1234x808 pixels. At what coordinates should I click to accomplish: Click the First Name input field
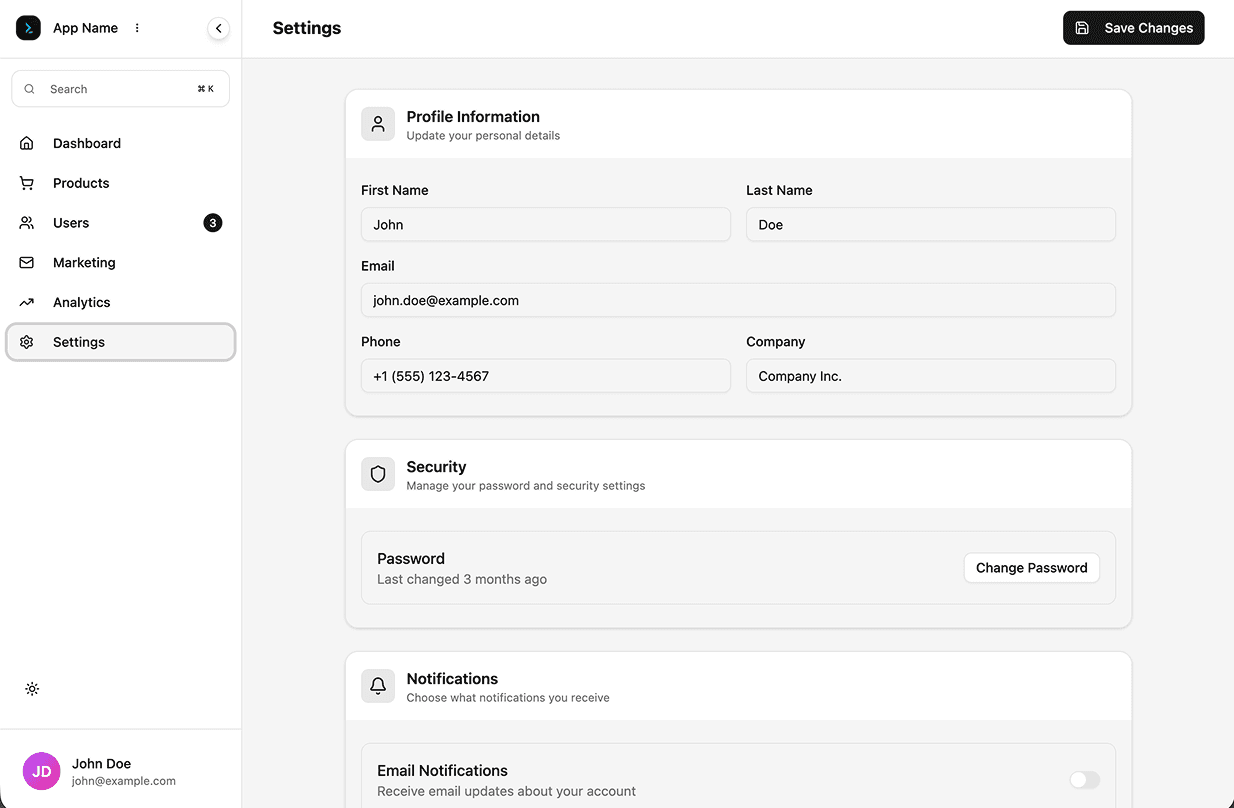click(545, 225)
